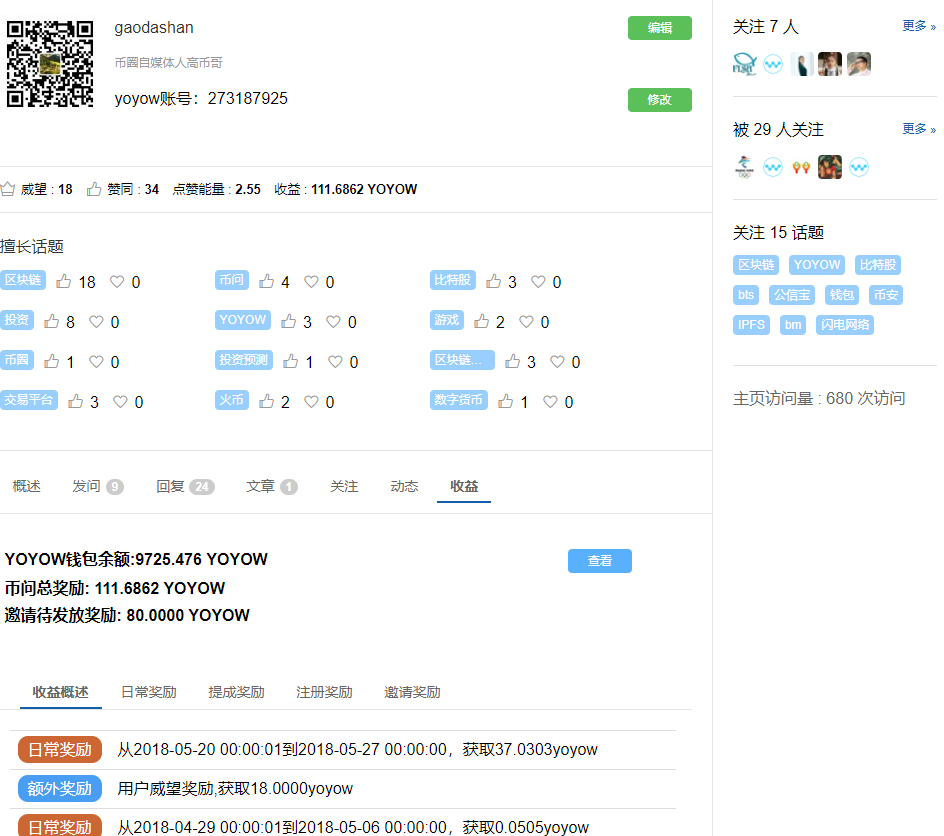Image resolution: width=944 pixels, height=836 pixels.
Task: Switch to the 回复 tab
Action: 185,486
